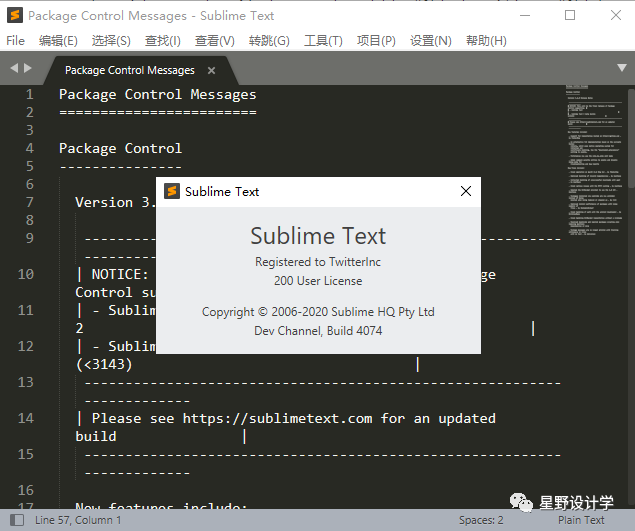Screen dimensions: 635x531
Task: Click the copyright line in dialog
Action: point(318,312)
